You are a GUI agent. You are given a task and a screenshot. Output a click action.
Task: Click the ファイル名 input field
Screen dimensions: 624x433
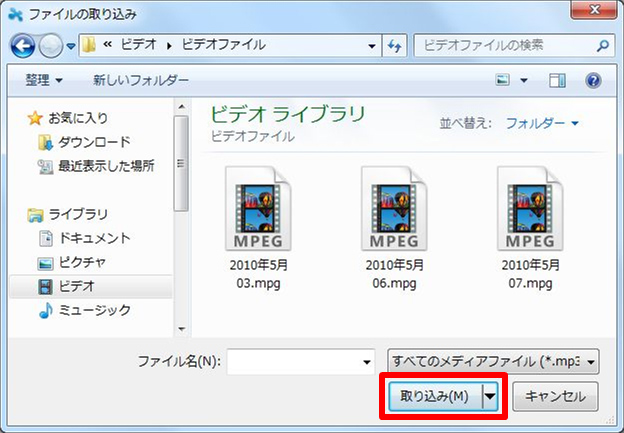(x=299, y=360)
